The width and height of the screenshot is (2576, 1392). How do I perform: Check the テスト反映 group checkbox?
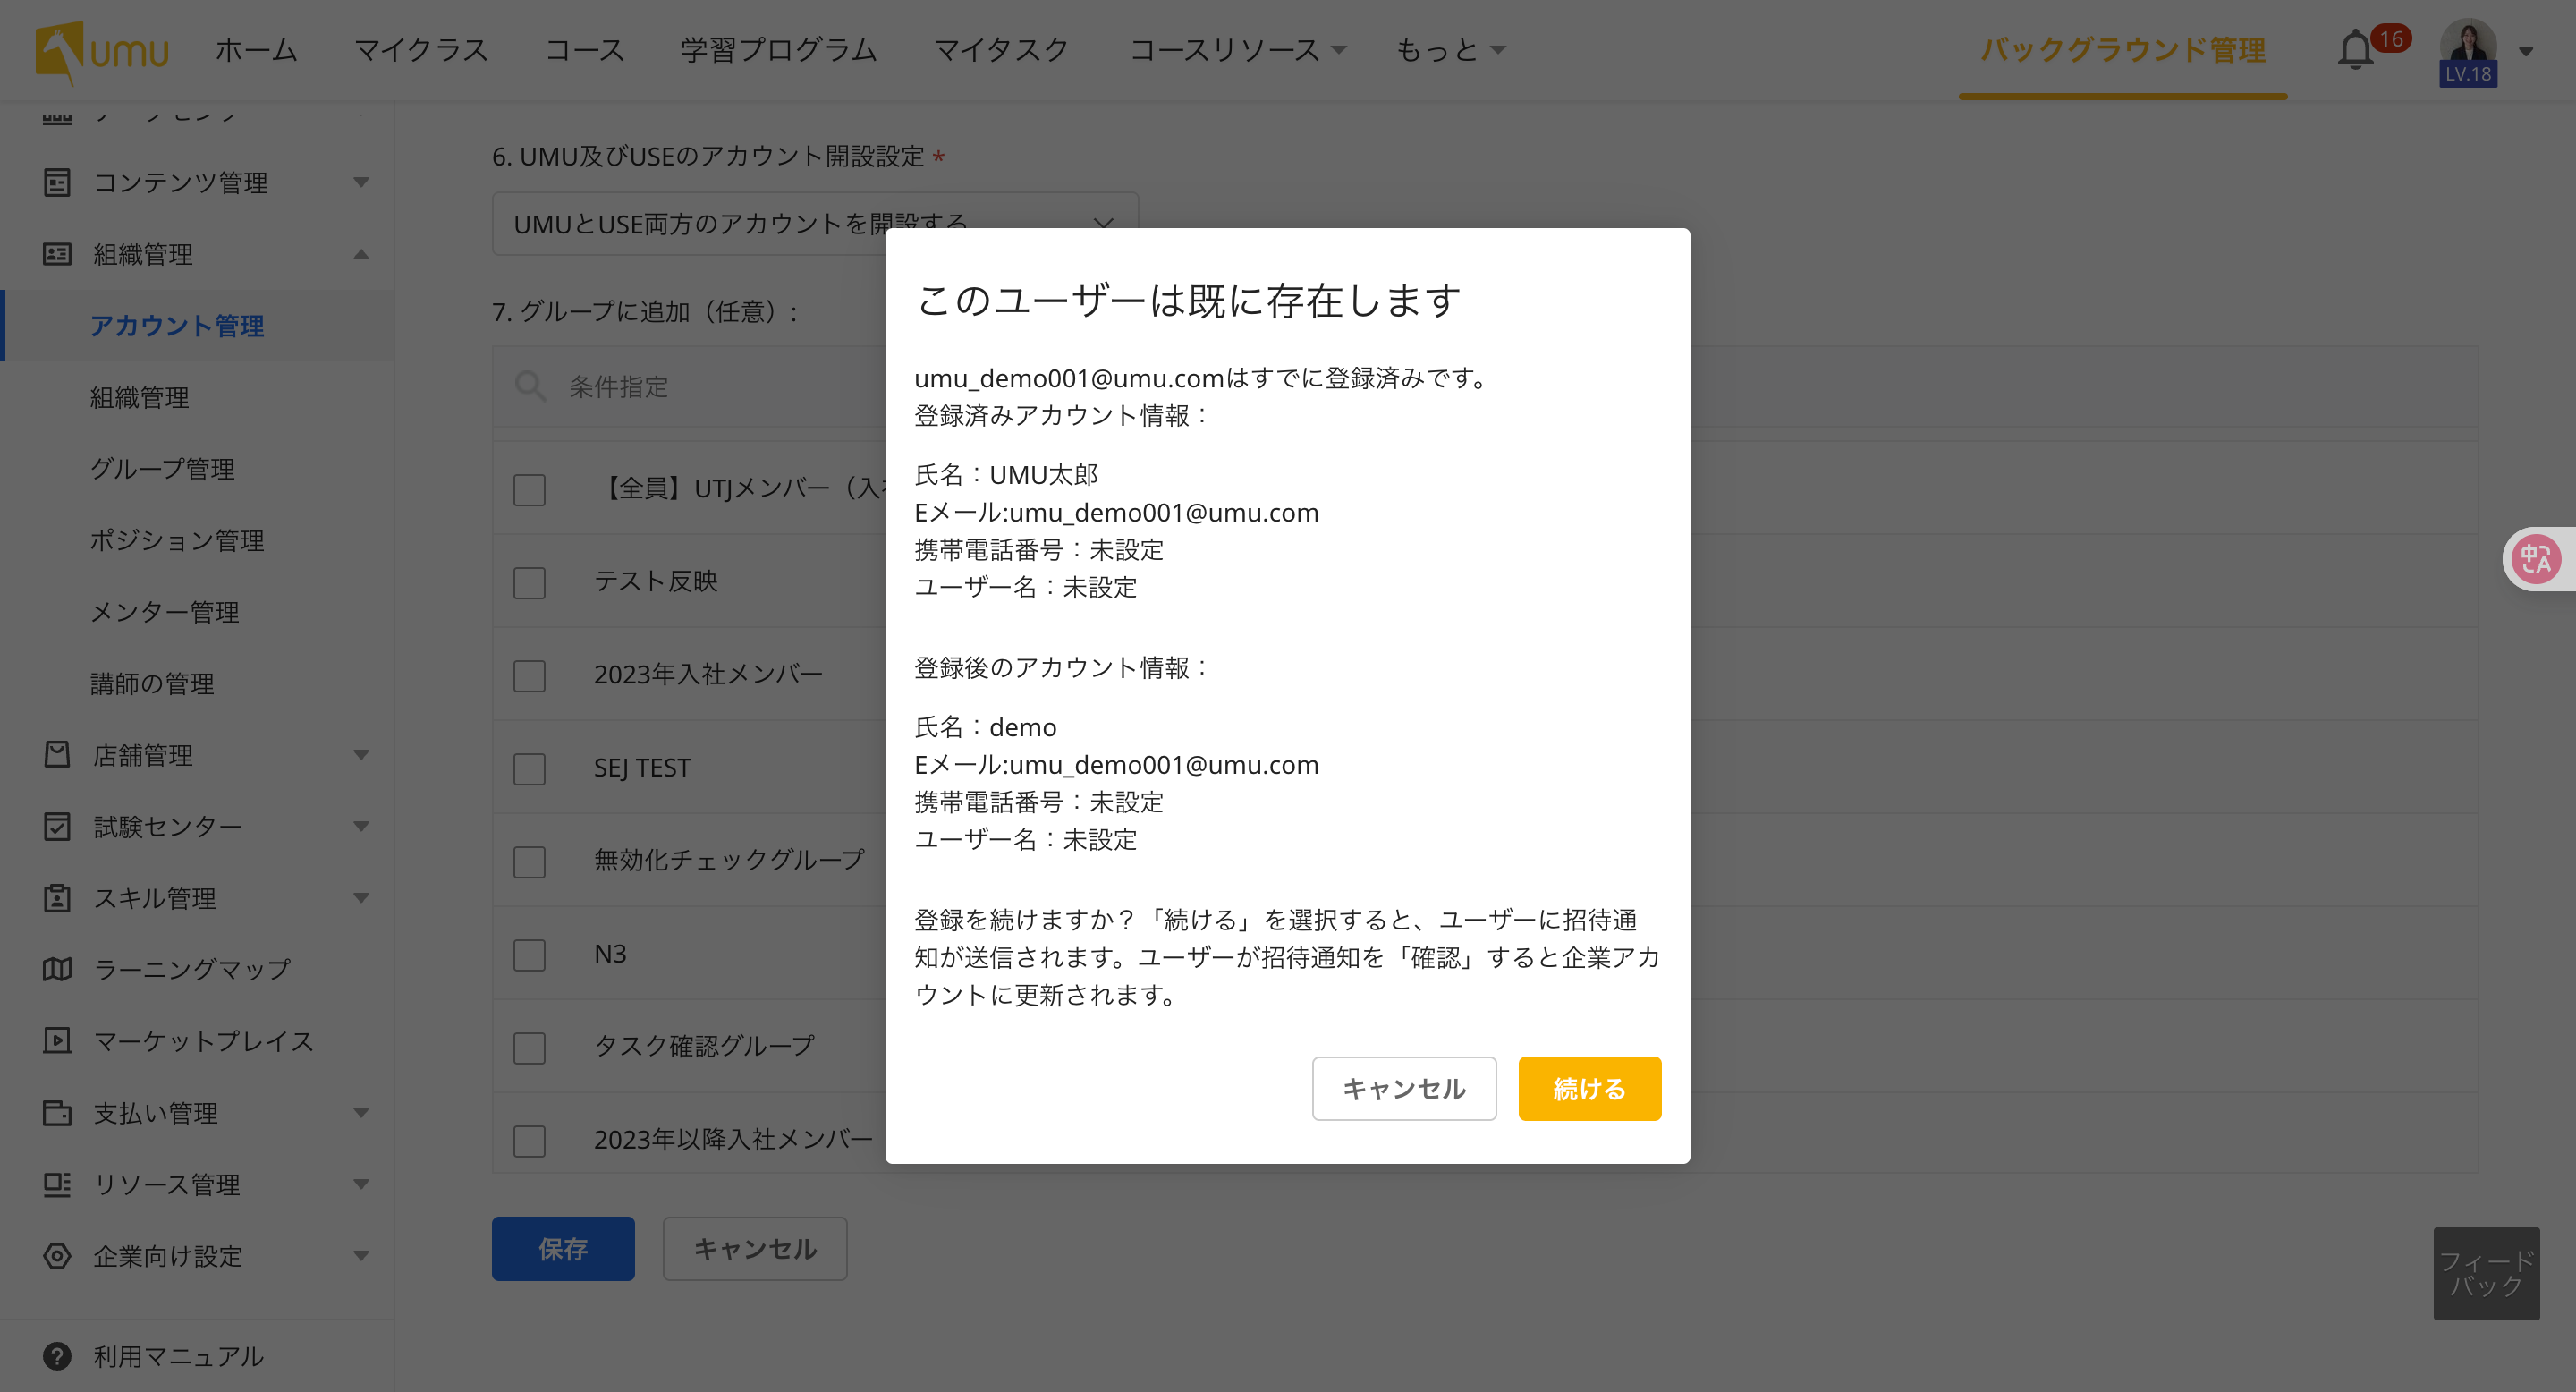[529, 582]
